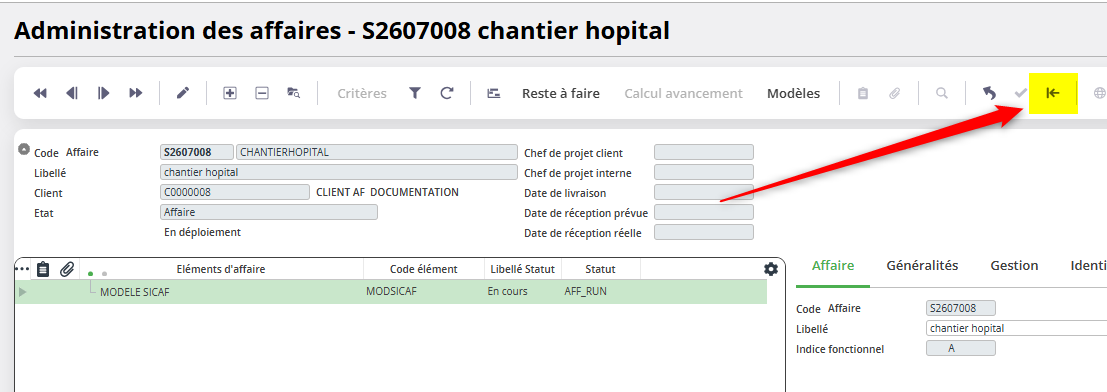This screenshot has width=1107, height=392.
Task: Click the magnifier search icon in toolbar
Action: [x=942, y=93]
